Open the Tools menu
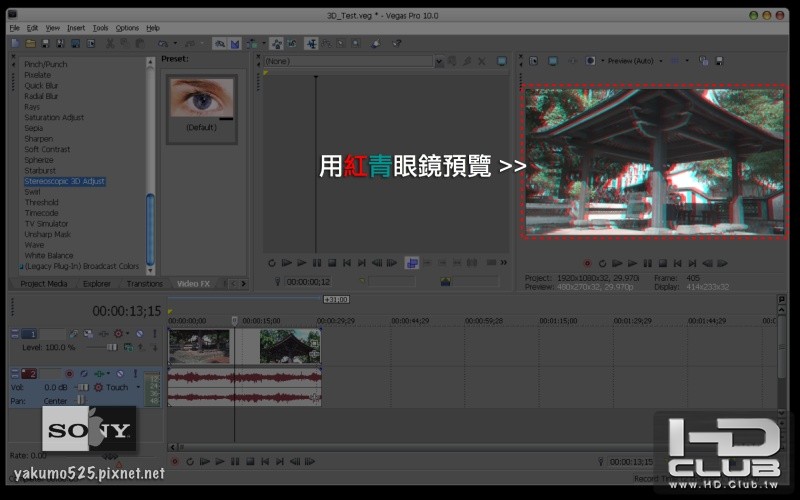The height and width of the screenshot is (500, 800). click(x=100, y=28)
